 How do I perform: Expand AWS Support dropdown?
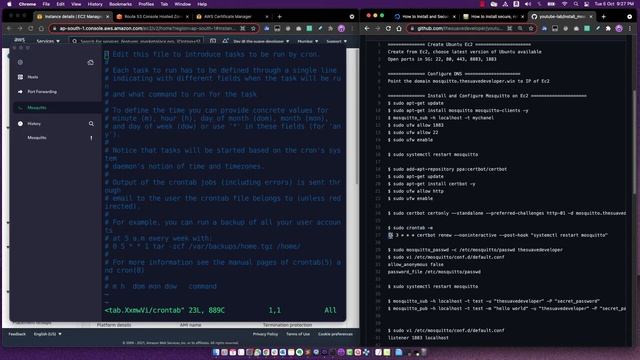tap(337, 41)
